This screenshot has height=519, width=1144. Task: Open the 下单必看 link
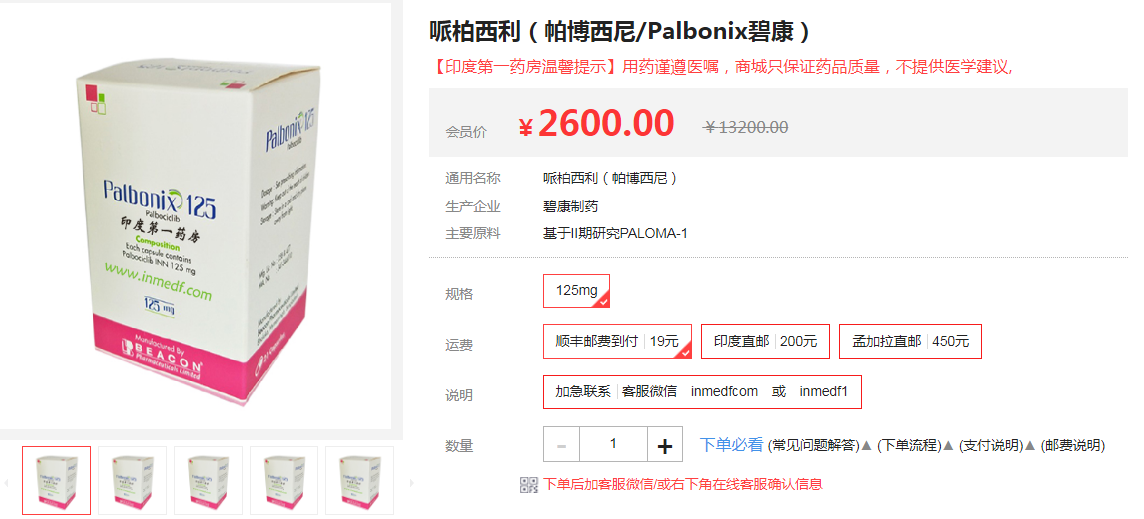(731, 445)
